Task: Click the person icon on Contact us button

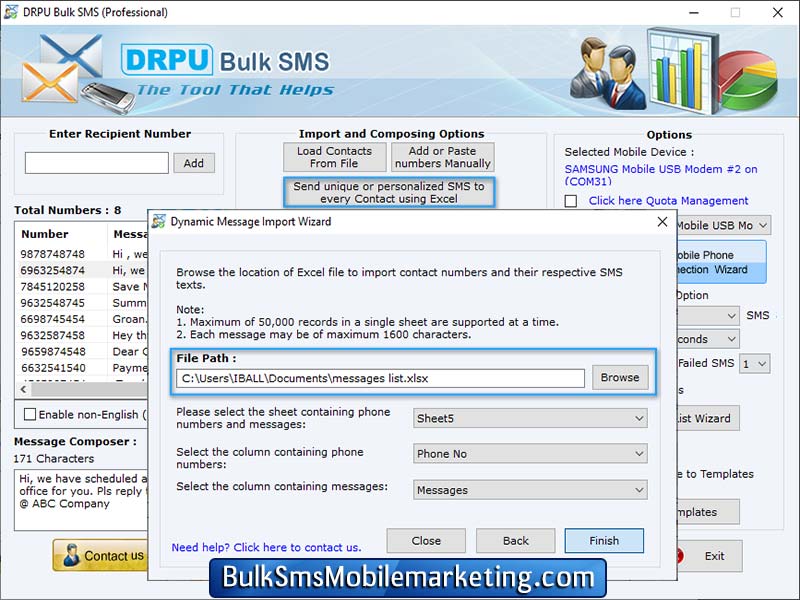Action: [x=72, y=555]
